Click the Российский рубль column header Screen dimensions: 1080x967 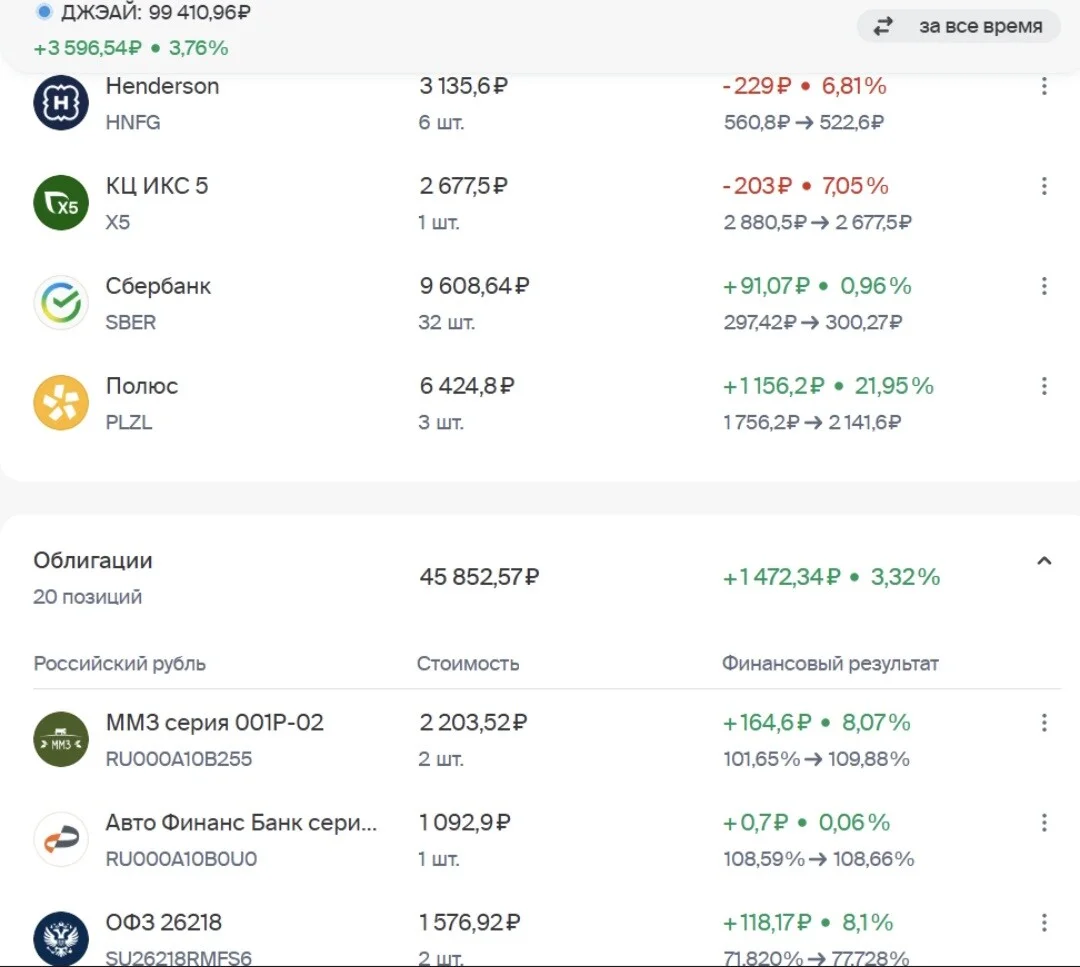120,663
